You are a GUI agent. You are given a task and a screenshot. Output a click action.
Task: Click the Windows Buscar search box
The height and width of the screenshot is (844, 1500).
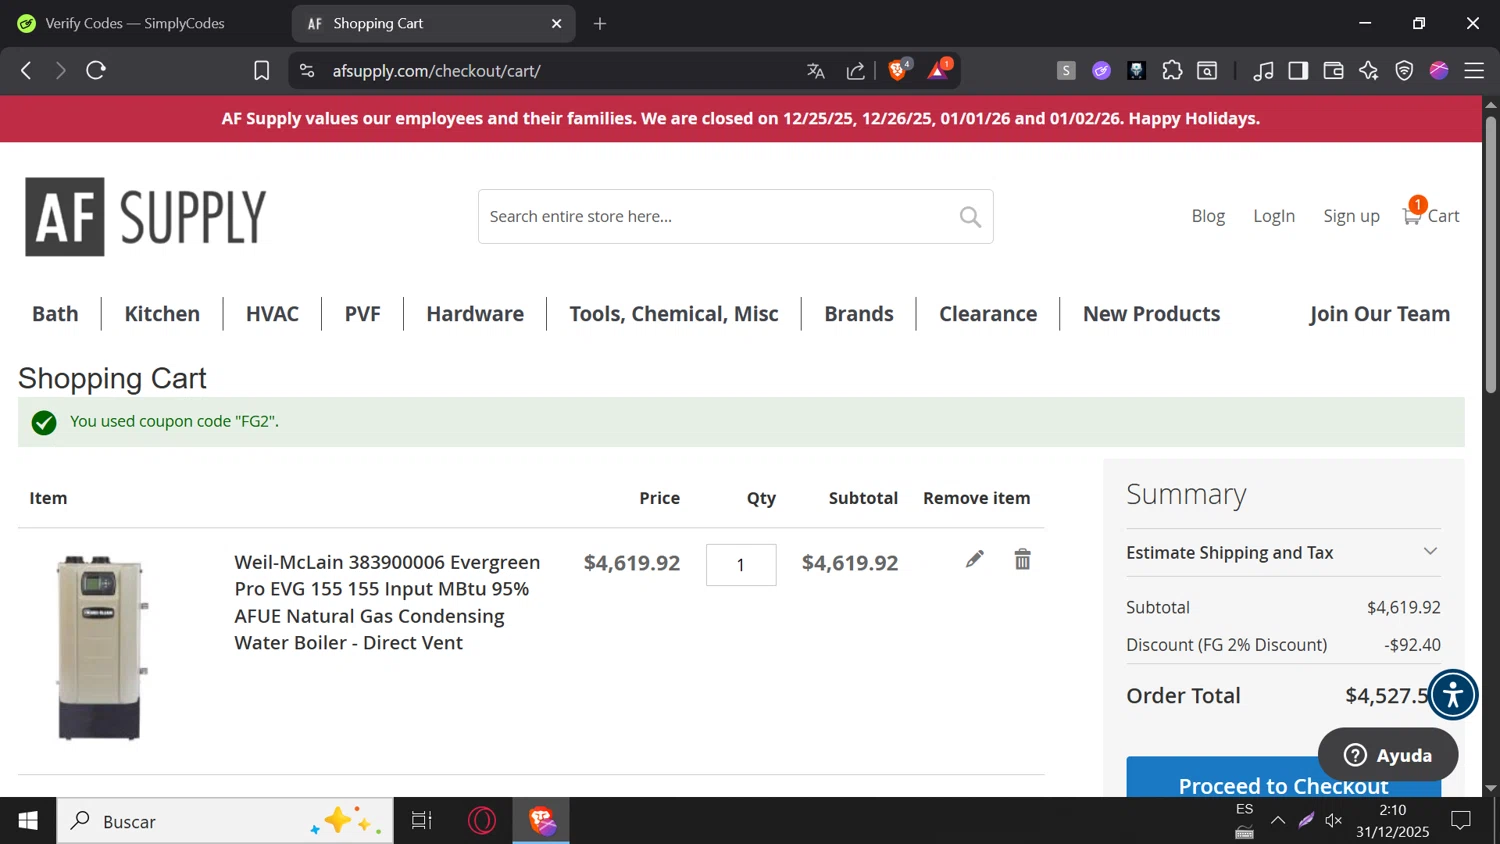(x=225, y=821)
